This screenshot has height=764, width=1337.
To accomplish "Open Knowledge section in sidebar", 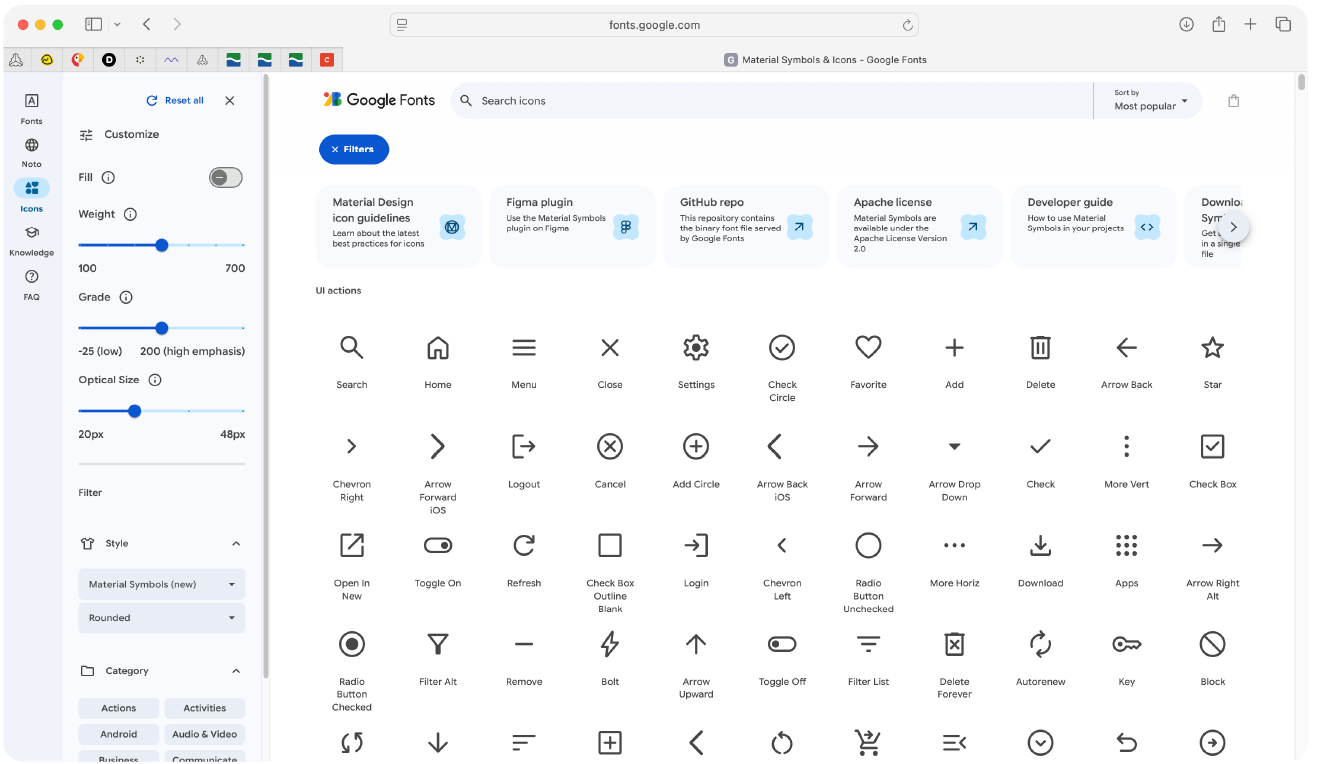I will pos(32,240).
